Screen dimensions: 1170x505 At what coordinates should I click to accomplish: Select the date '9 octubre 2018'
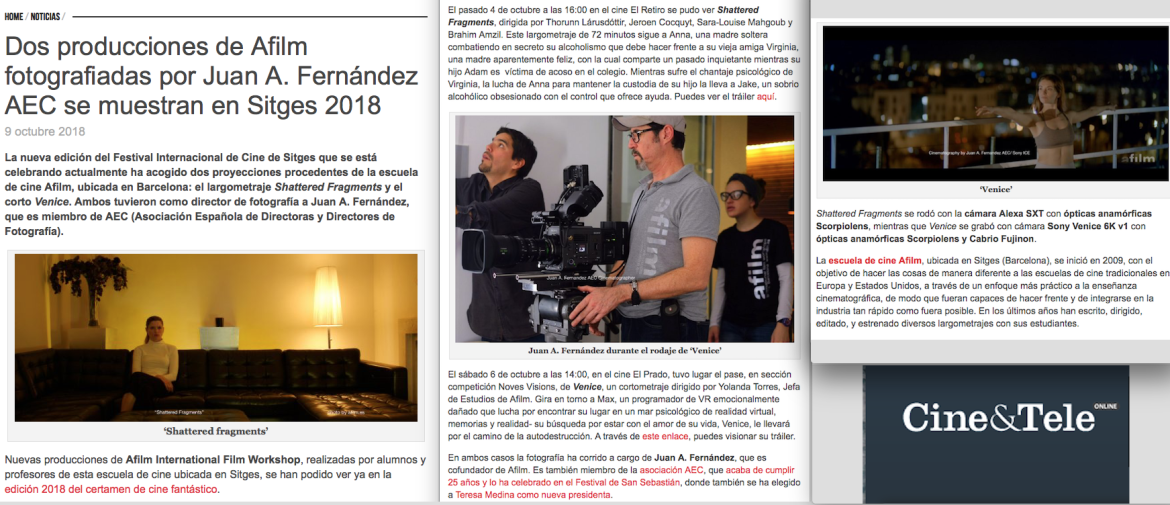45,132
